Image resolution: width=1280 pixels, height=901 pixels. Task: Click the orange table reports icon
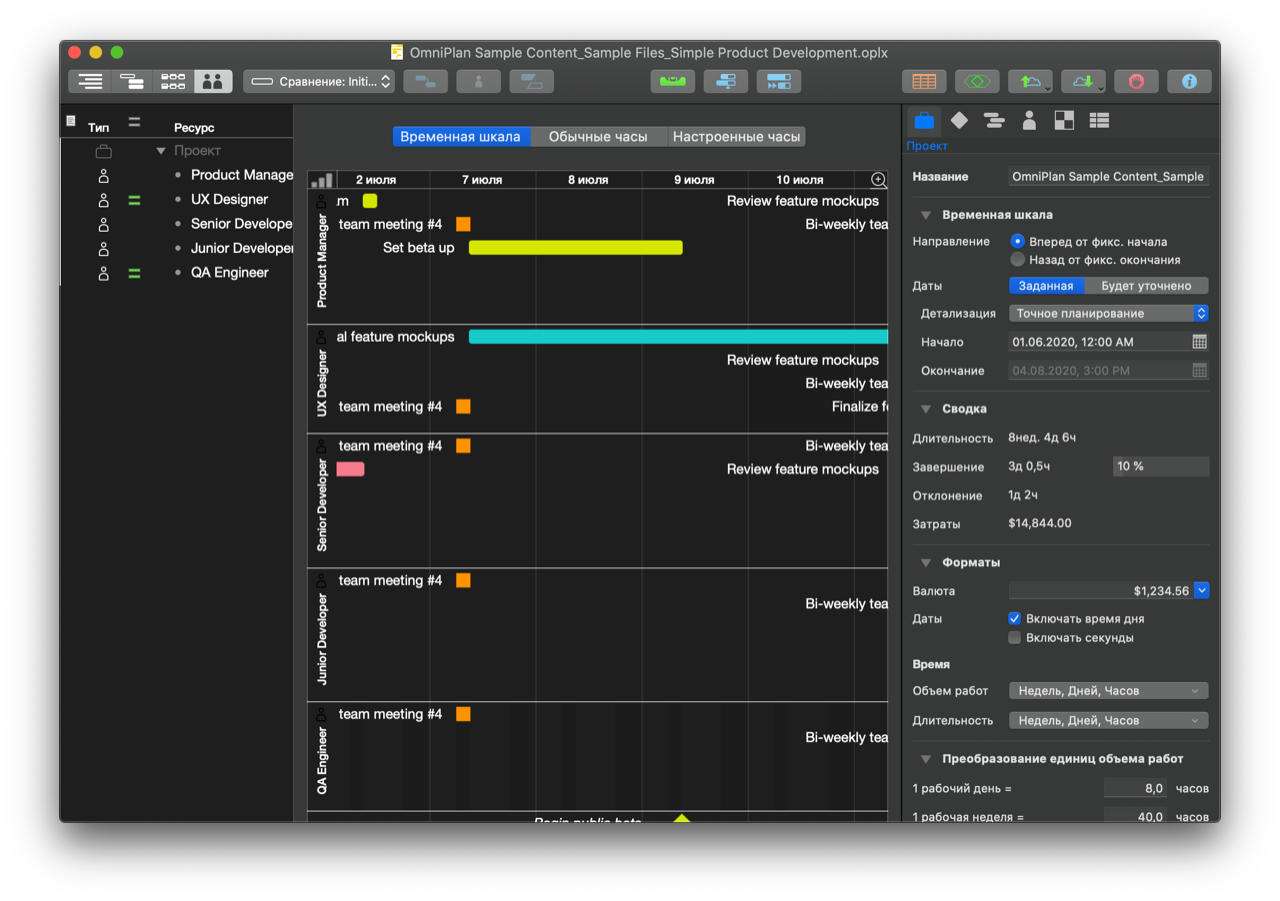[924, 82]
